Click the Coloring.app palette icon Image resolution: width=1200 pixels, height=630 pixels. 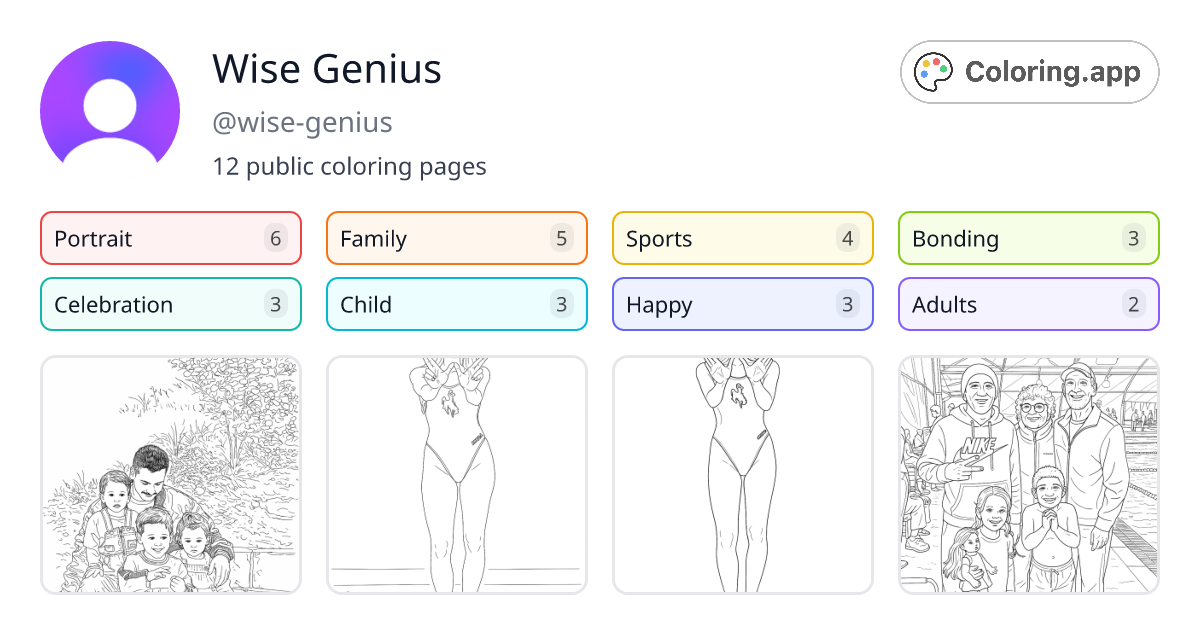pos(934,71)
